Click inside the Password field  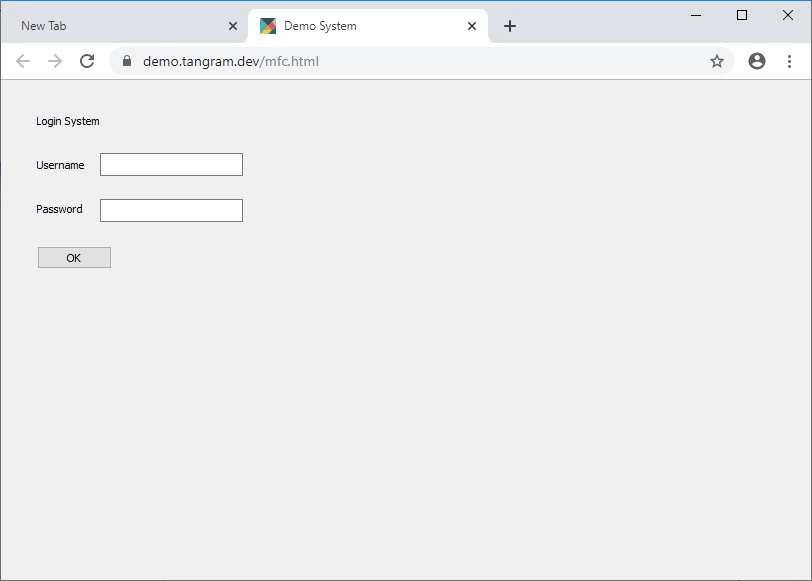tap(171, 210)
